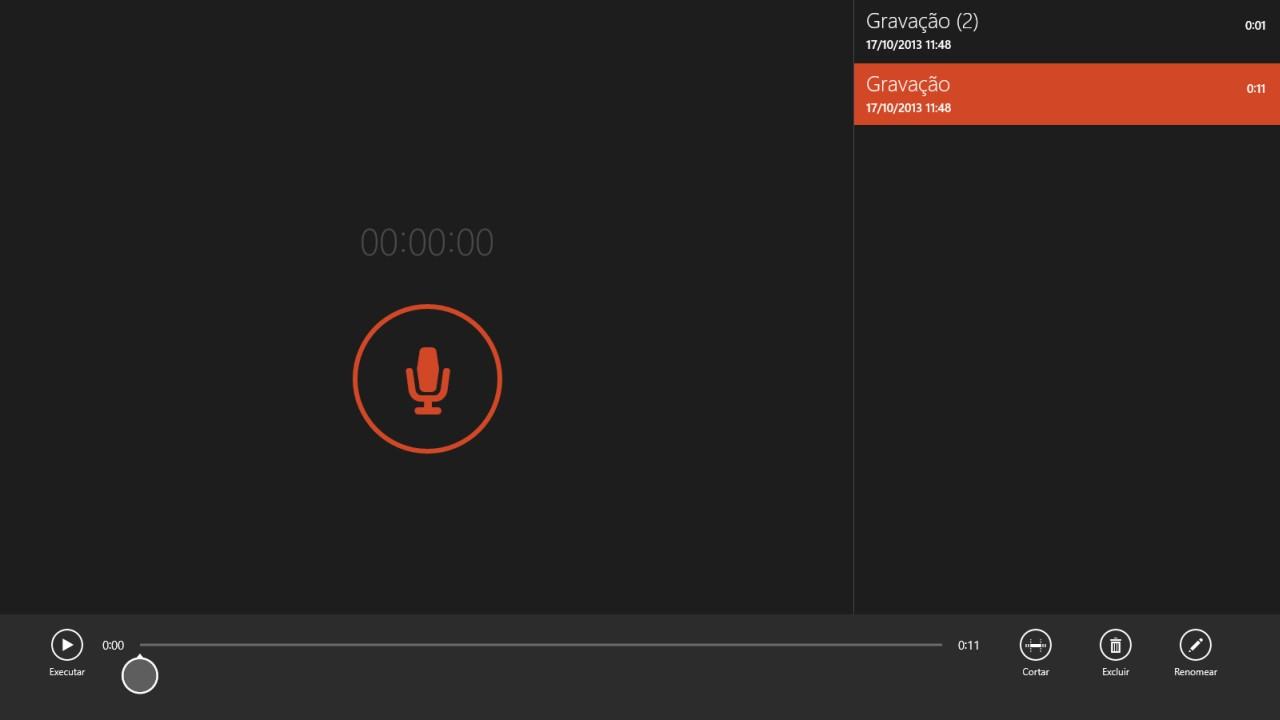This screenshot has height=720, width=1280.
Task: Start recording with the microphone button
Action: point(427,379)
